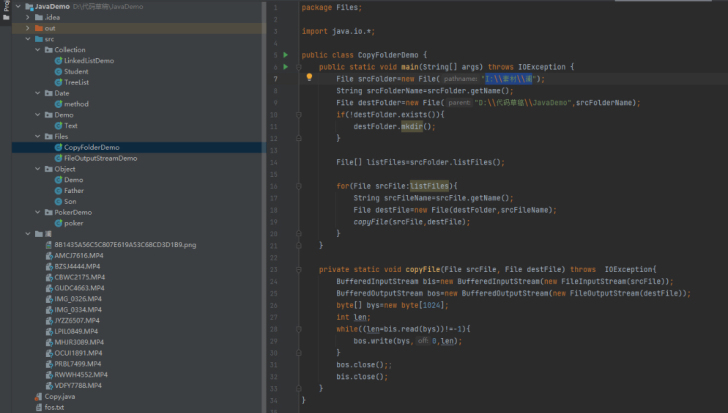Collapse the Demo package
This screenshot has width=728, height=413.
pos(38,115)
